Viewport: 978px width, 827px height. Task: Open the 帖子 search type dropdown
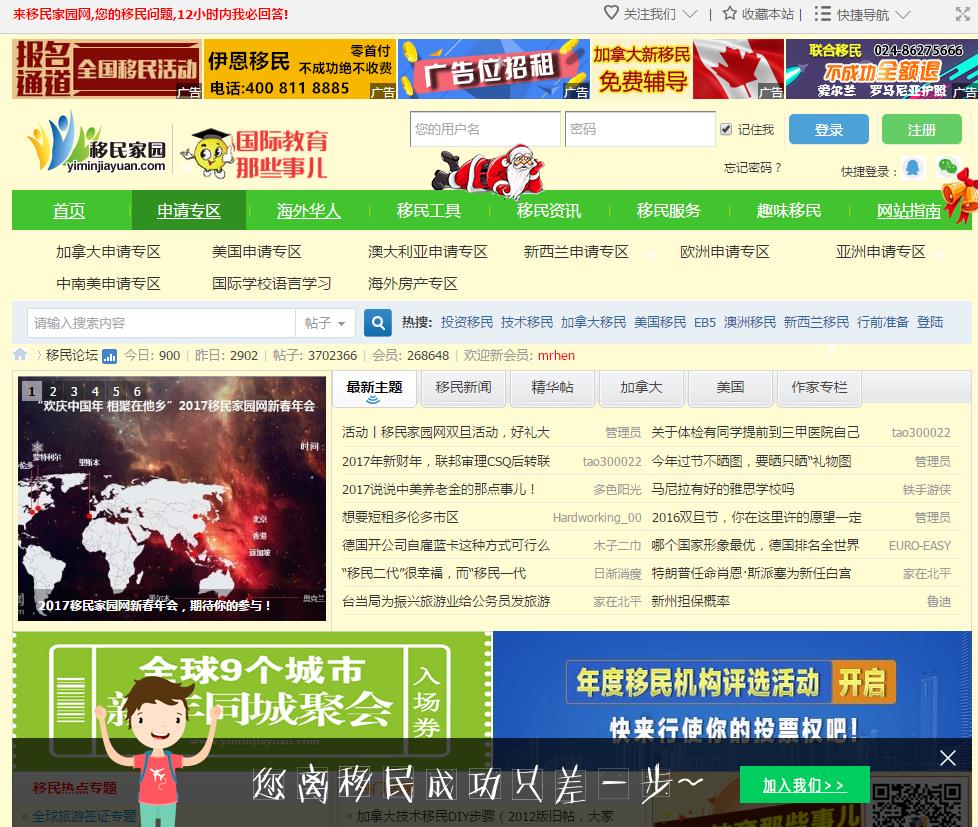(x=325, y=323)
